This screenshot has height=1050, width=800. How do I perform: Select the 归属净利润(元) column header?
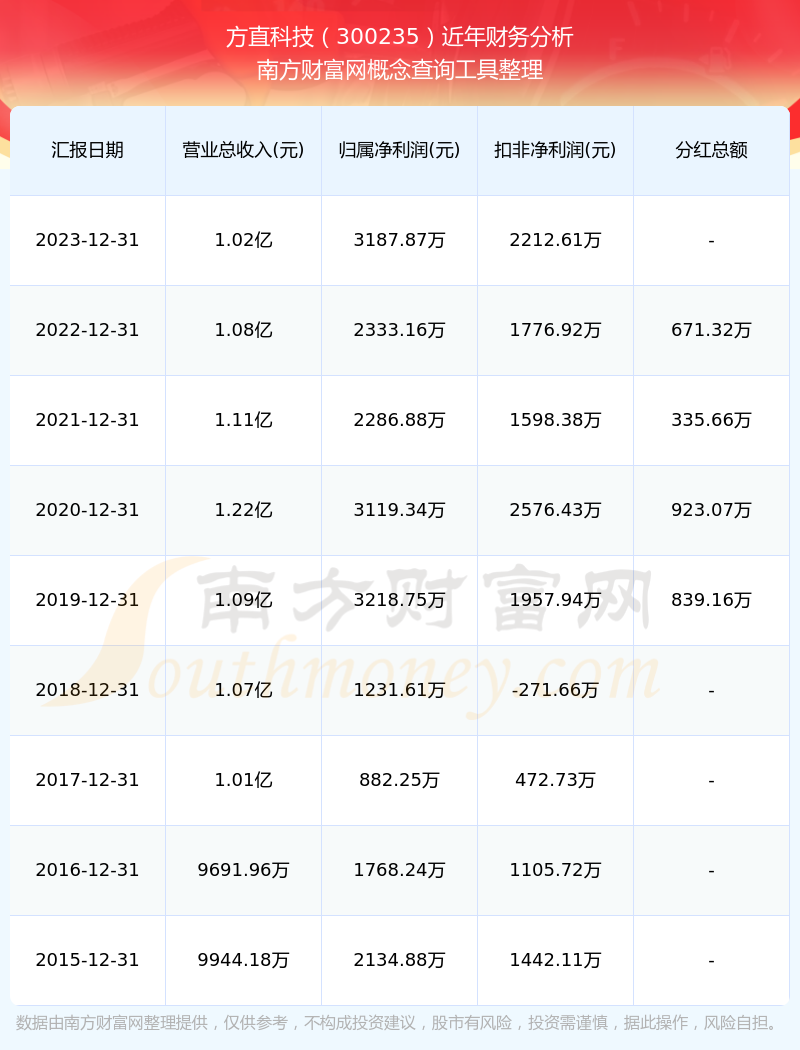[400, 150]
